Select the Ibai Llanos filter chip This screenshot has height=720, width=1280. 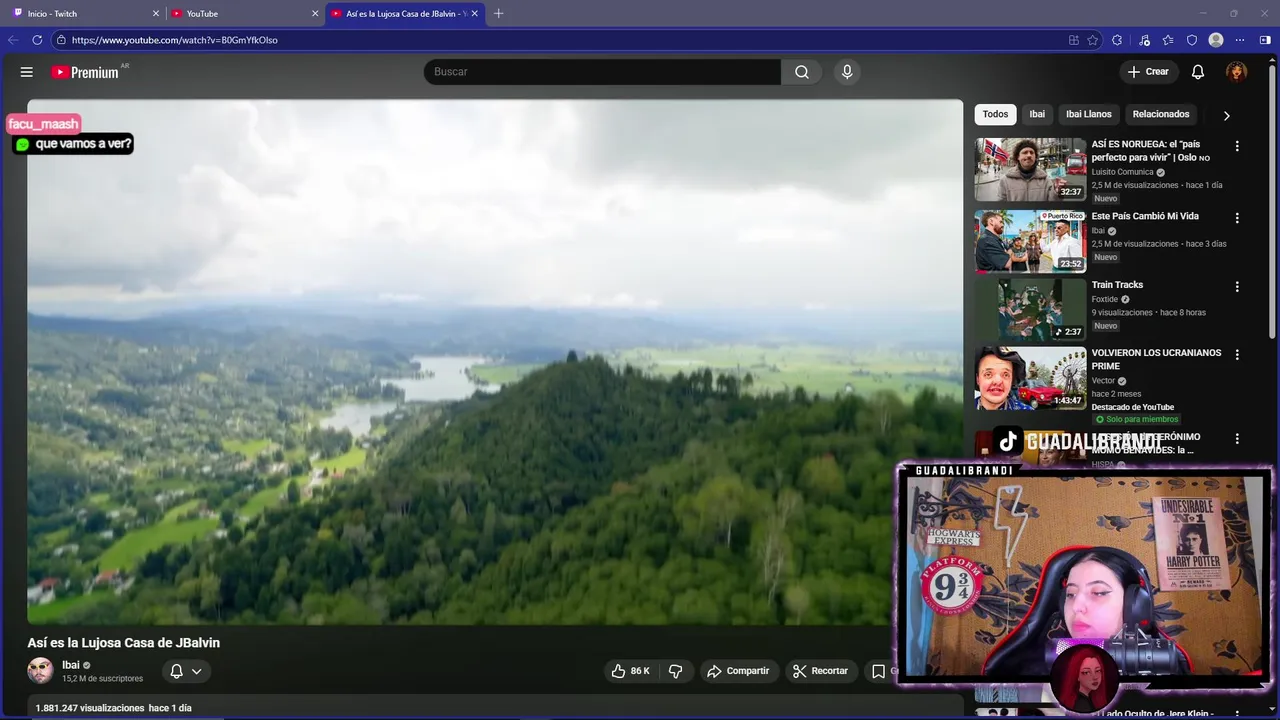[1088, 114]
